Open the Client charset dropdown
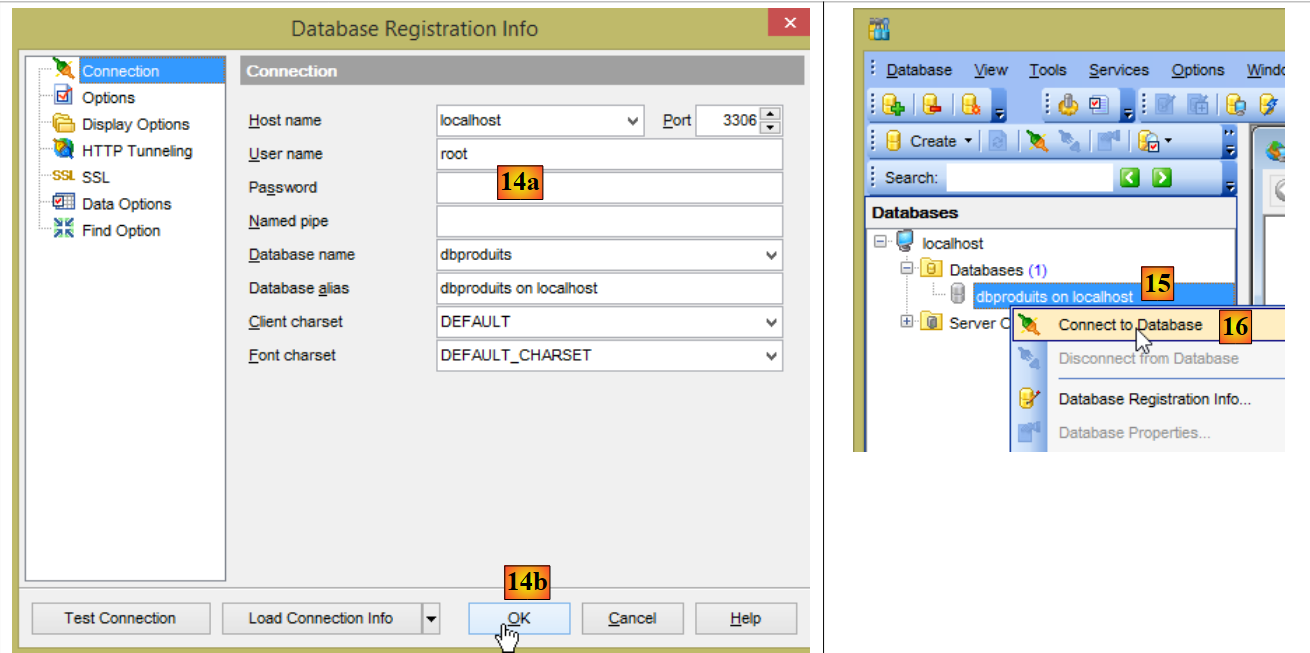 coord(771,322)
